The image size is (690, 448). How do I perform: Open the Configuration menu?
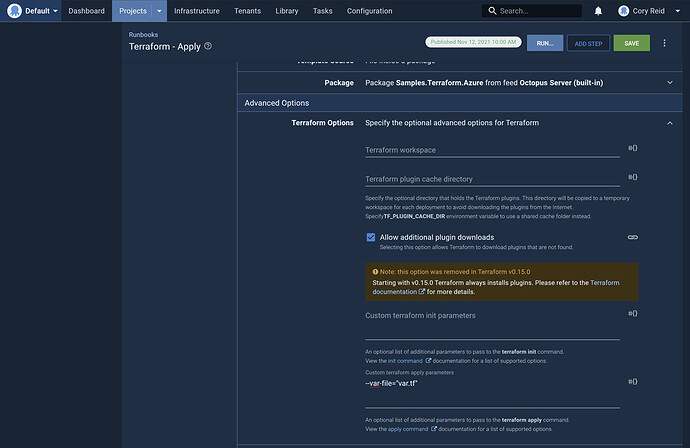tap(369, 11)
